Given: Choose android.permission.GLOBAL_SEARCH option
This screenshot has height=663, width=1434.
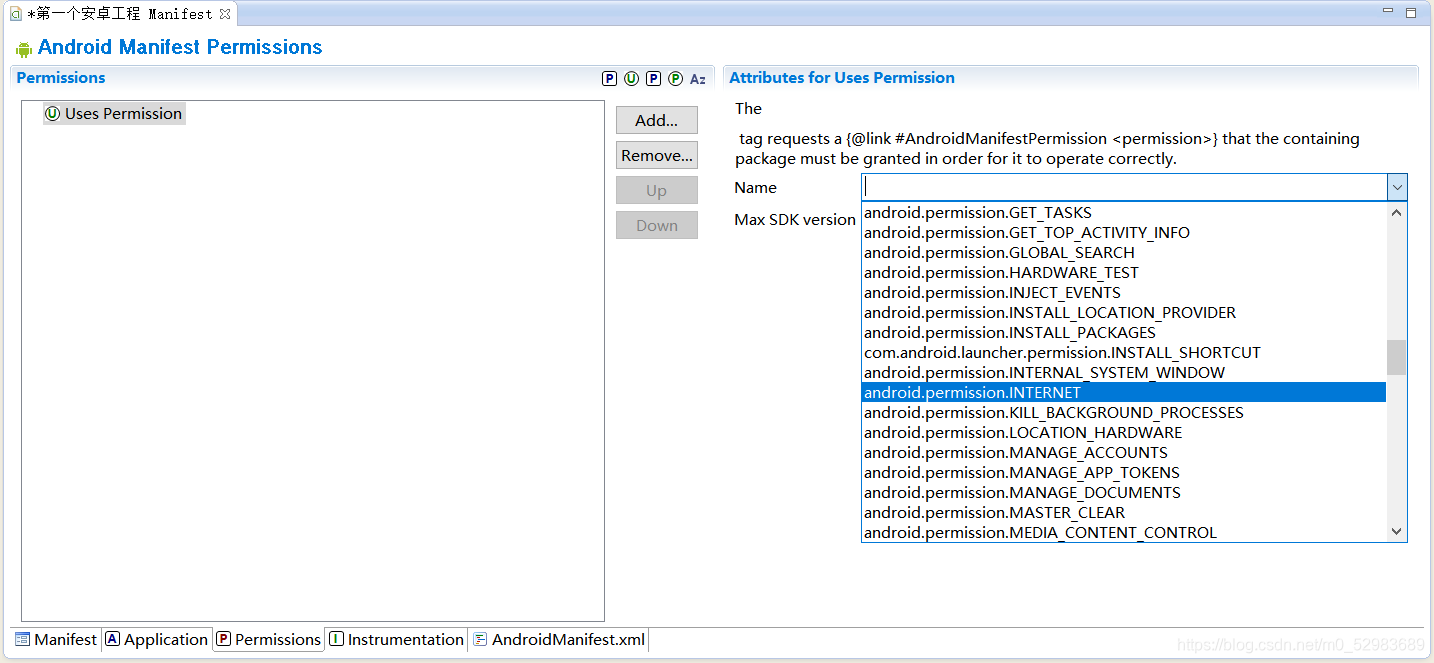Looking at the screenshot, I should [x=1124, y=253].
